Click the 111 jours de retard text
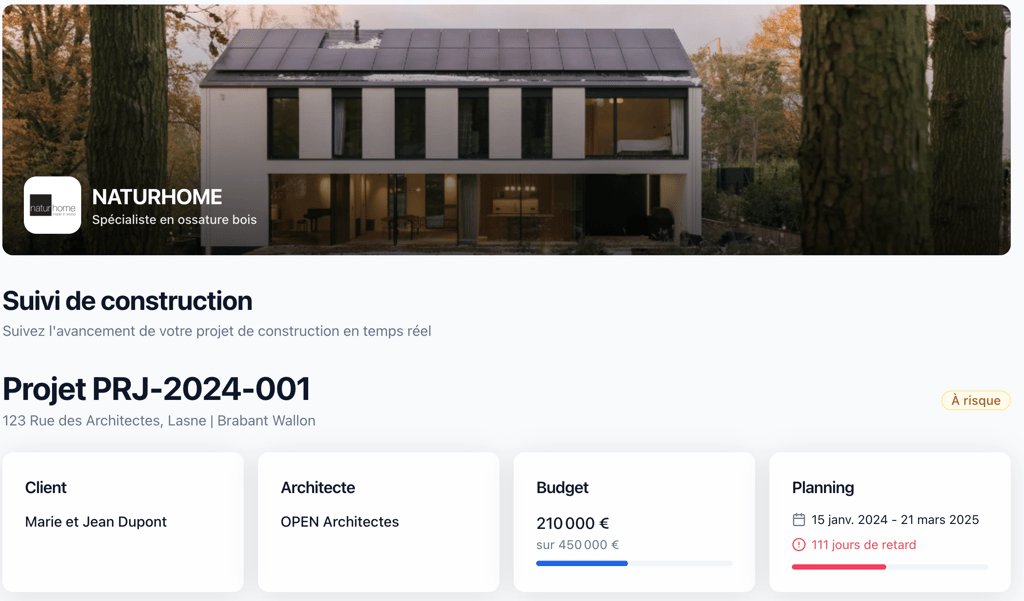This screenshot has height=601, width=1024. point(863,545)
